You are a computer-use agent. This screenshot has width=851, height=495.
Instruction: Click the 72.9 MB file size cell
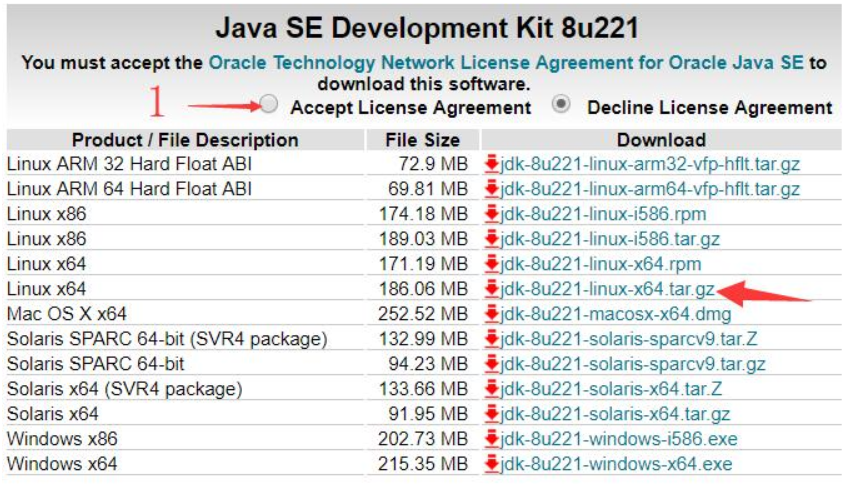coord(433,164)
